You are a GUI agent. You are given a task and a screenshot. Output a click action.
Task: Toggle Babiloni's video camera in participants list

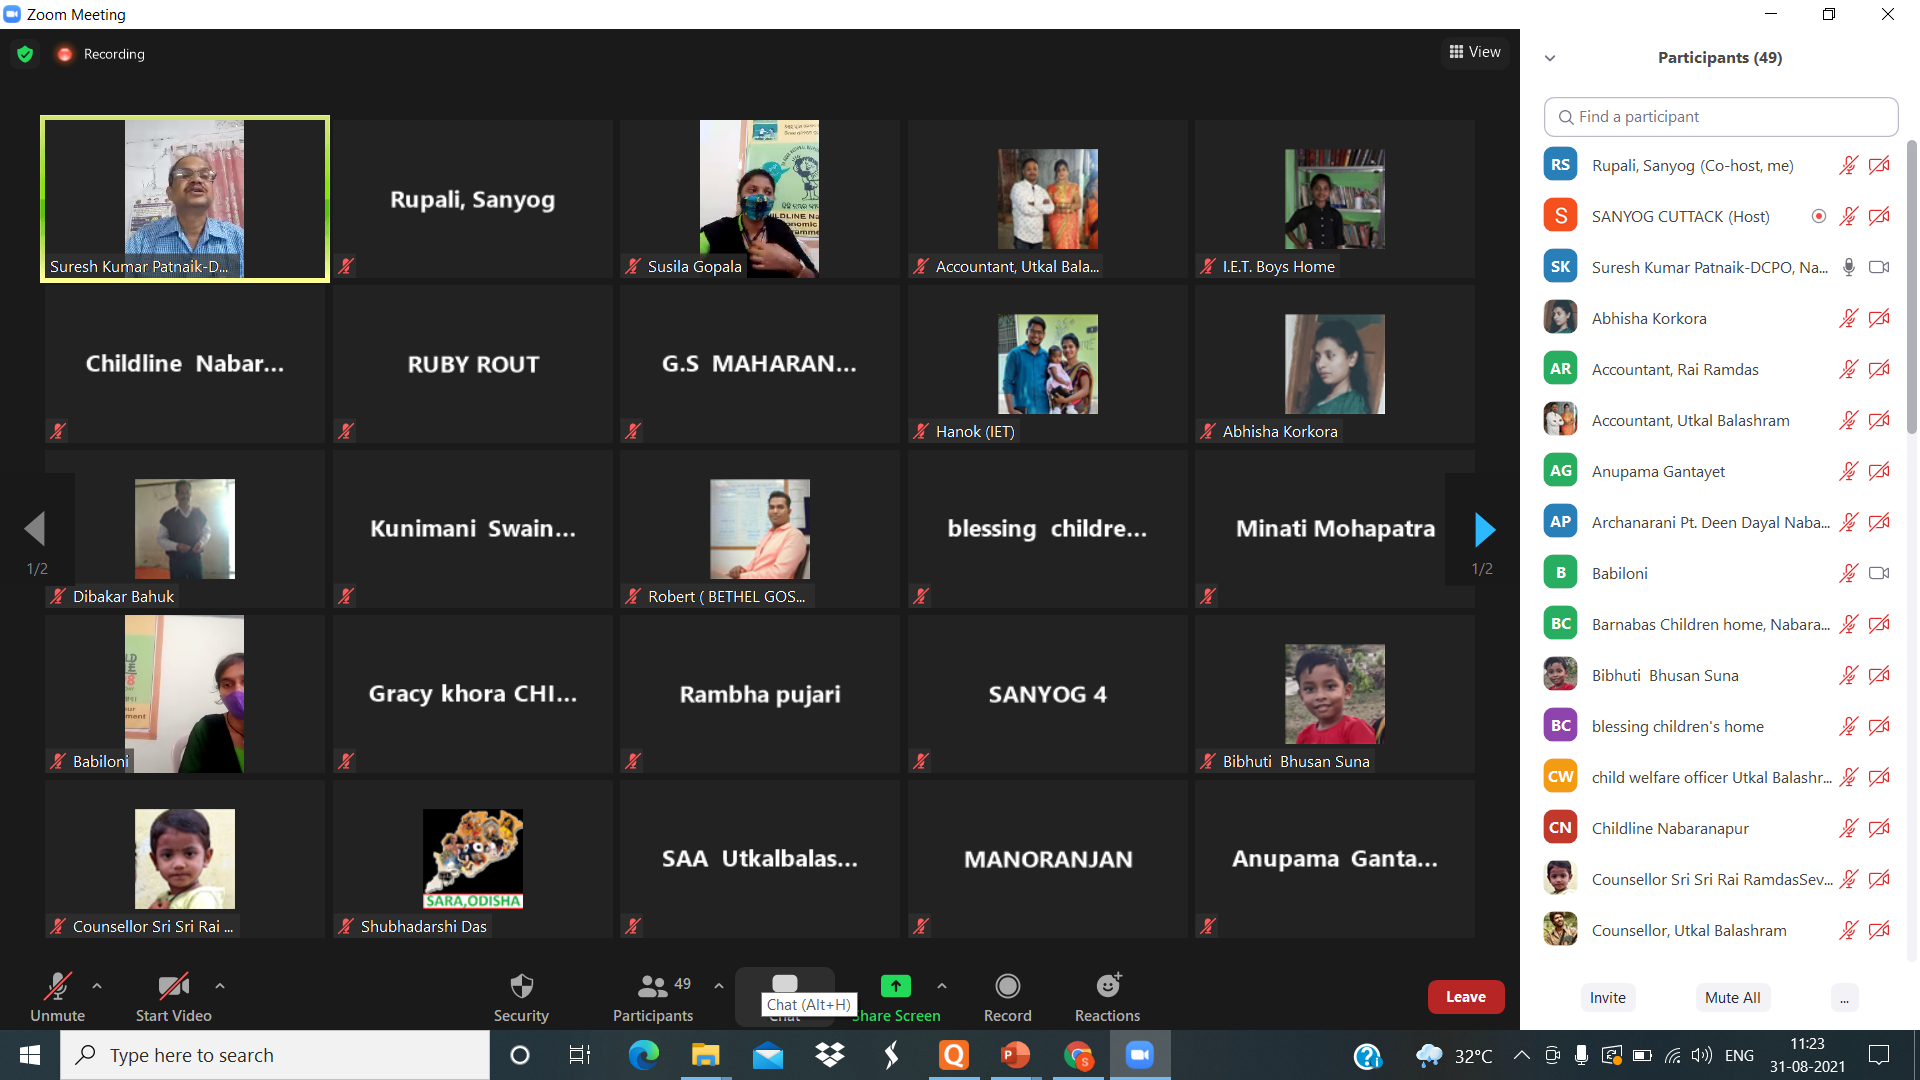tap(1879, 573)
